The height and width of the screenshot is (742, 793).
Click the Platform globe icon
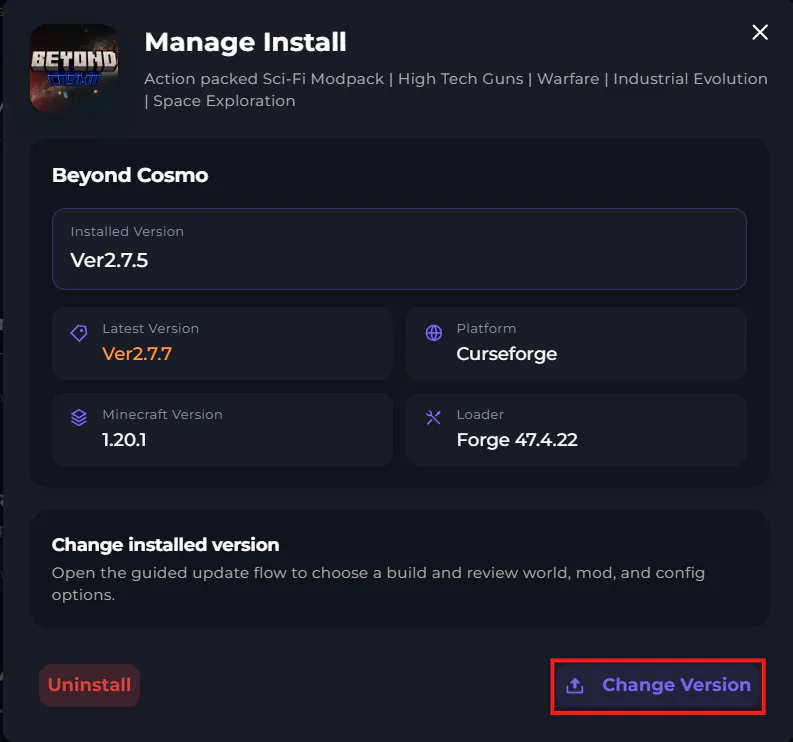pyautogui.click(x=433, y=333)
